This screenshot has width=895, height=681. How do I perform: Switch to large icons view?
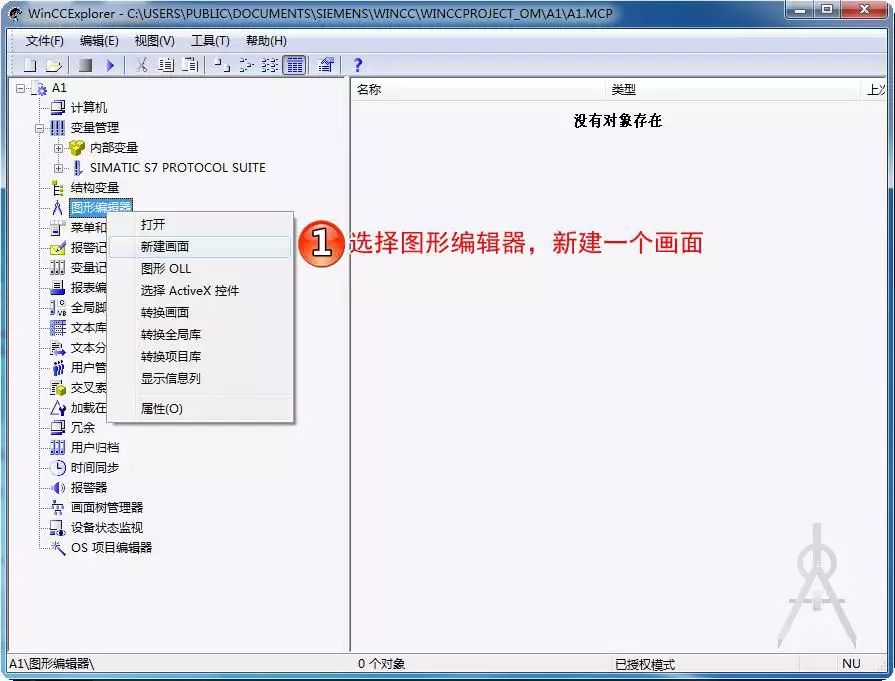[221, 65]
